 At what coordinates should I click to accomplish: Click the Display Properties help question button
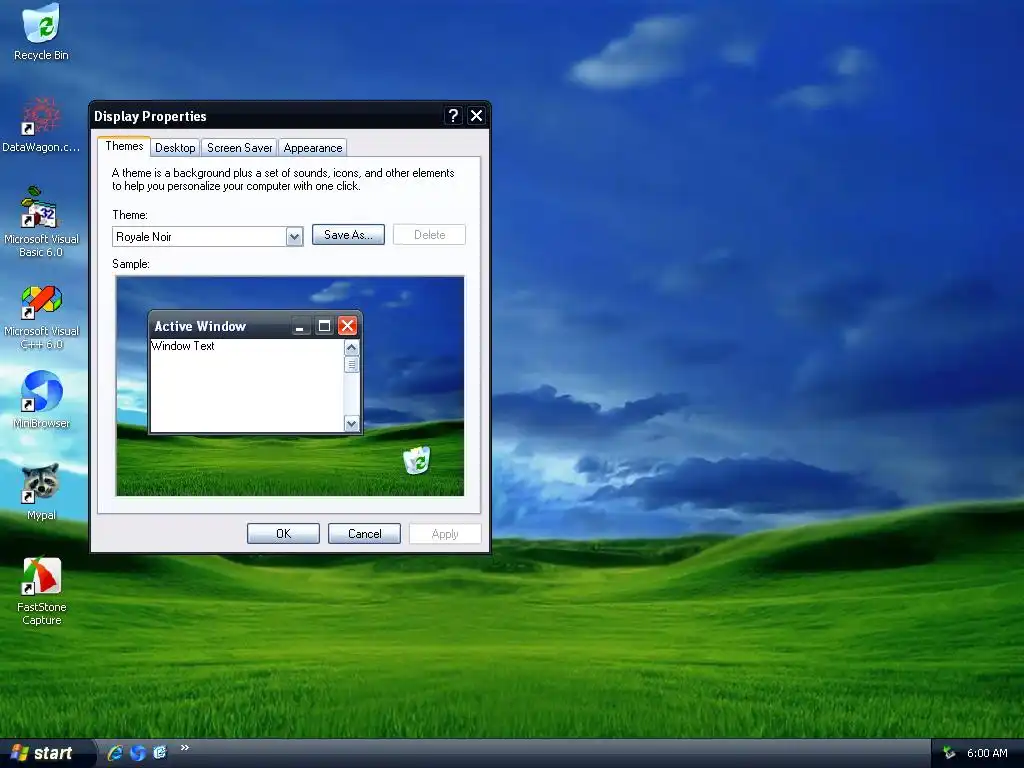[x=453, y=116]
